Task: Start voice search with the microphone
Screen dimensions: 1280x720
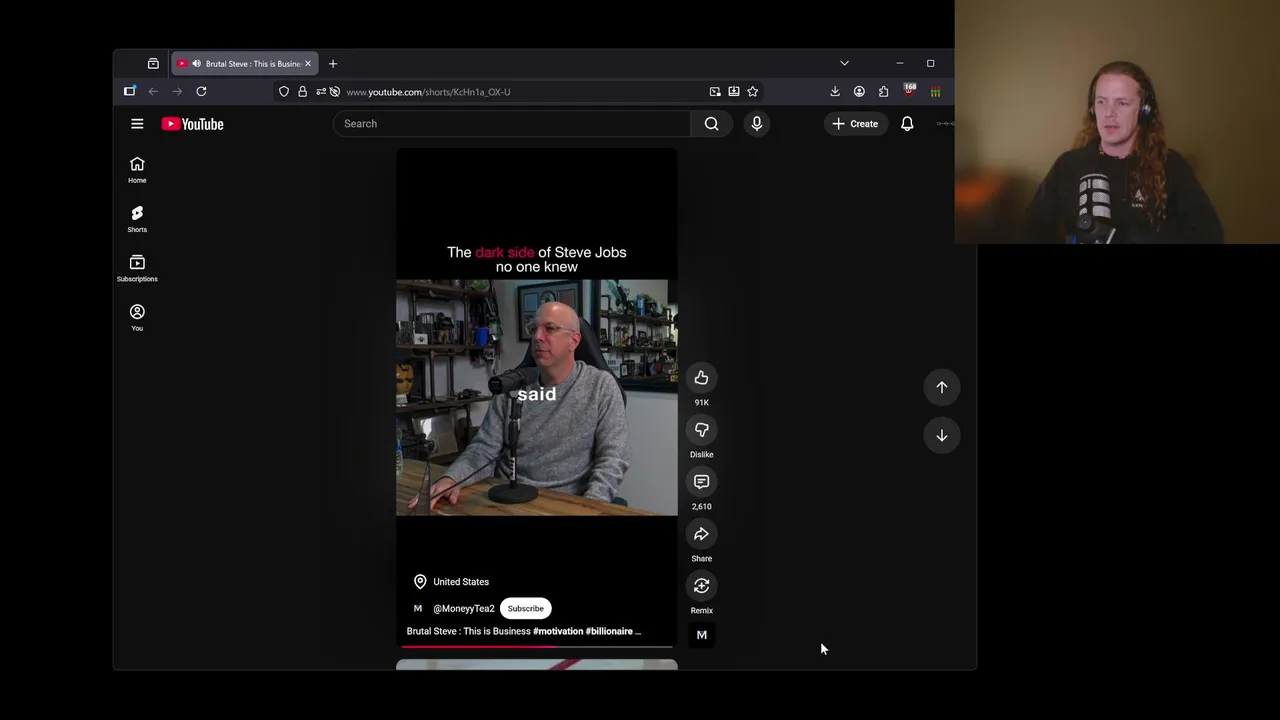Action: pyautogui.click(x=757, y=124)
